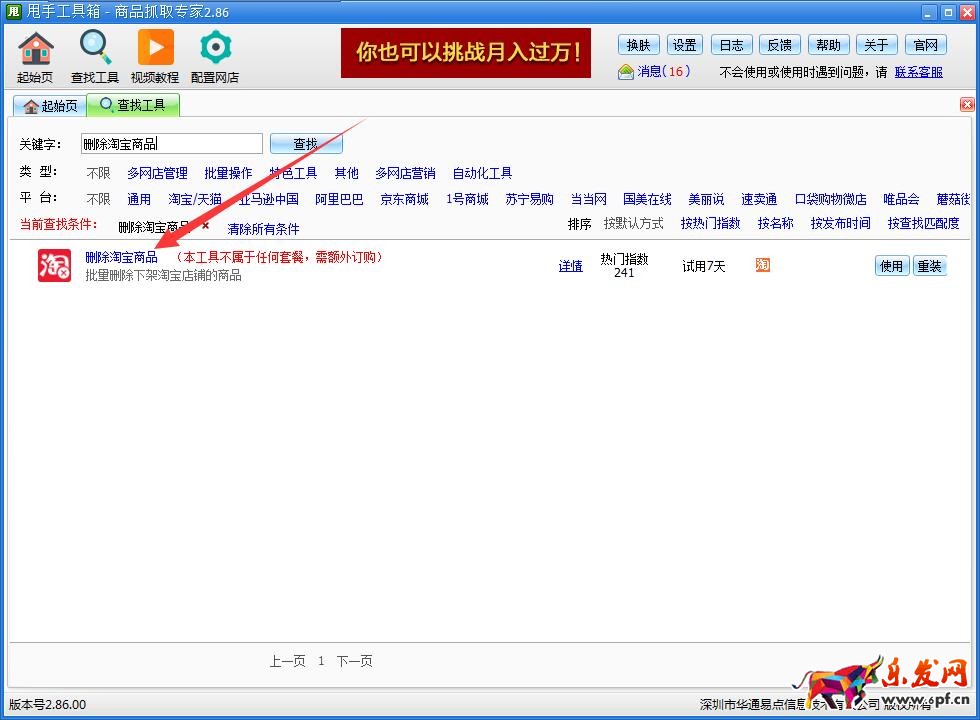Go to 下一页 next page
The height and width of the screenshot is (720, 980).
(354, 661)
